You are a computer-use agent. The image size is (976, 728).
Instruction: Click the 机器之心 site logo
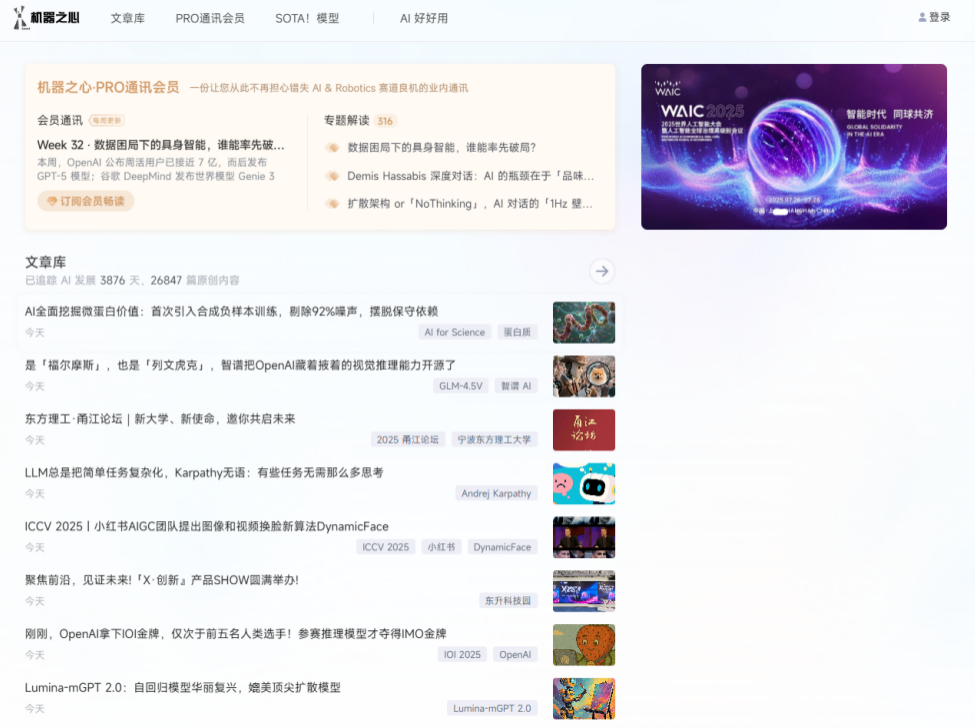point(47,18)
